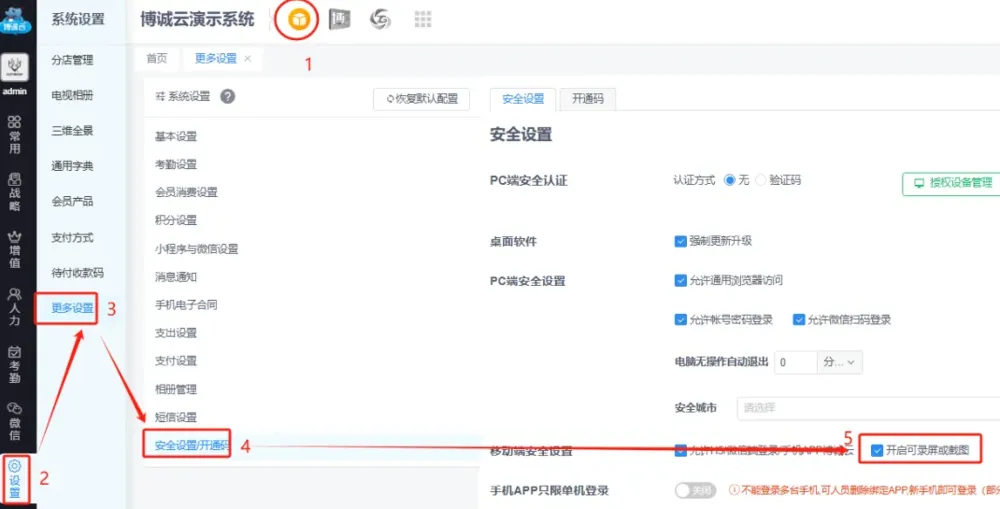The image size is (1000, 509).
Task: Open 设置 gear in left sidebar
Action: click(x=15, y=479)
